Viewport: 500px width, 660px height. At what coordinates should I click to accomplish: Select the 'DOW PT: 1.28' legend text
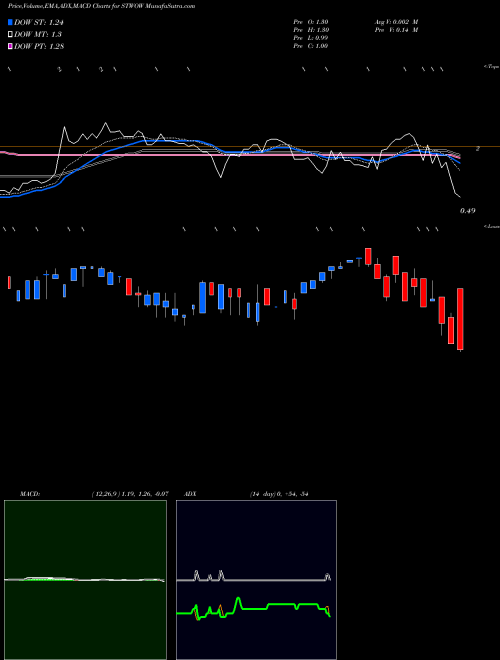[x=39, y=46]
